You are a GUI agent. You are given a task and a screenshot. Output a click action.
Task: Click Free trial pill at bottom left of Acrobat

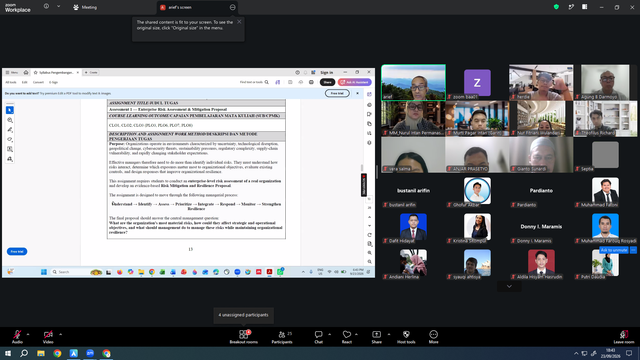17,251
